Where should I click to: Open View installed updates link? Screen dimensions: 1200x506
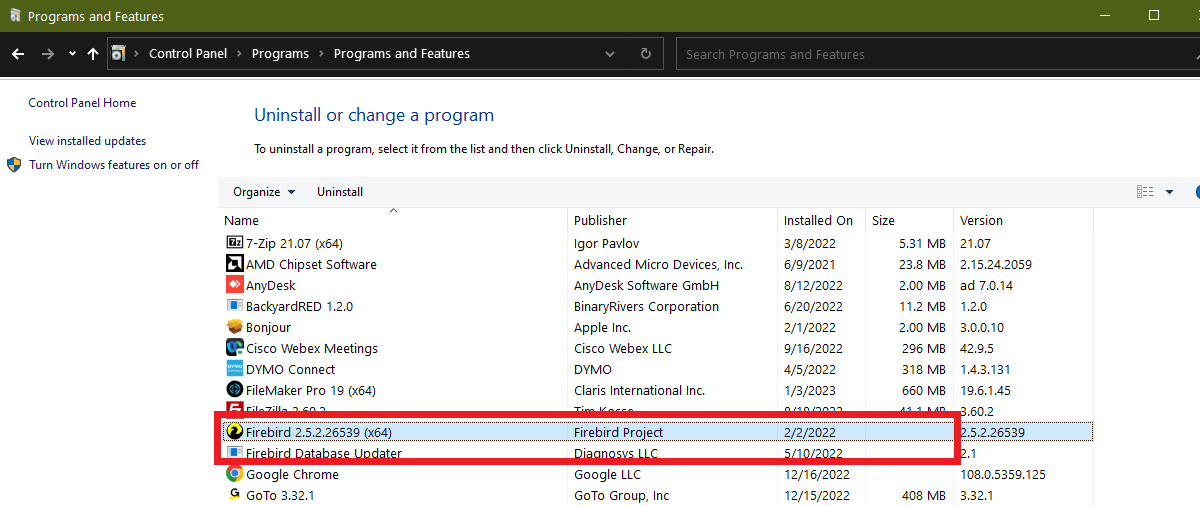88,141
